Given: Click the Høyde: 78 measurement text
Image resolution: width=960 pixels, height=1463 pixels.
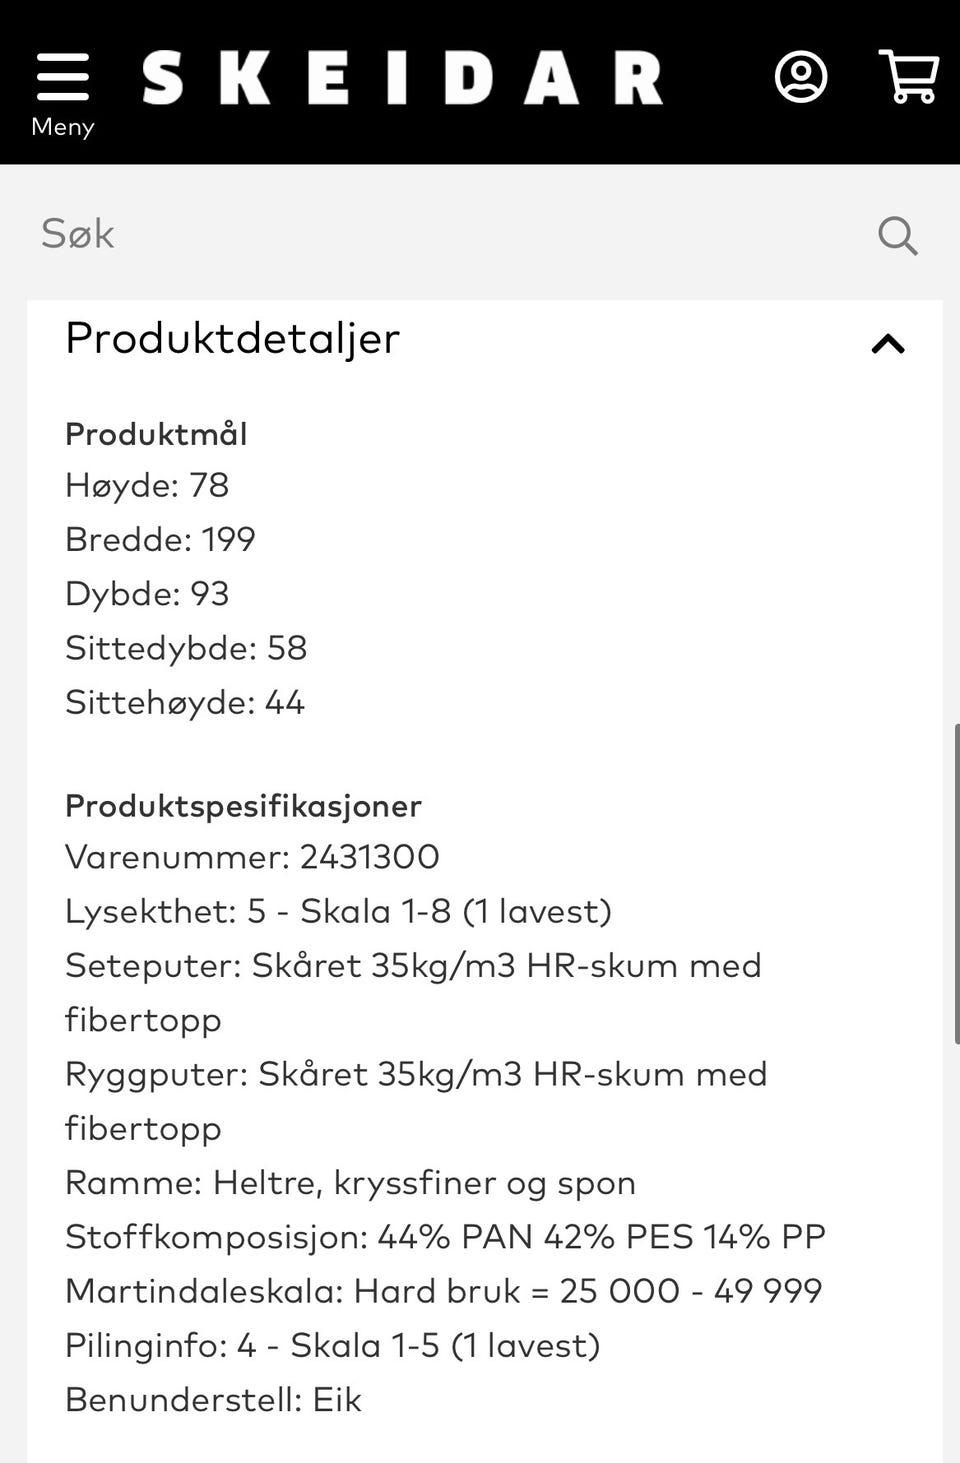Looking at the screenshot, I should pos(147,486).
